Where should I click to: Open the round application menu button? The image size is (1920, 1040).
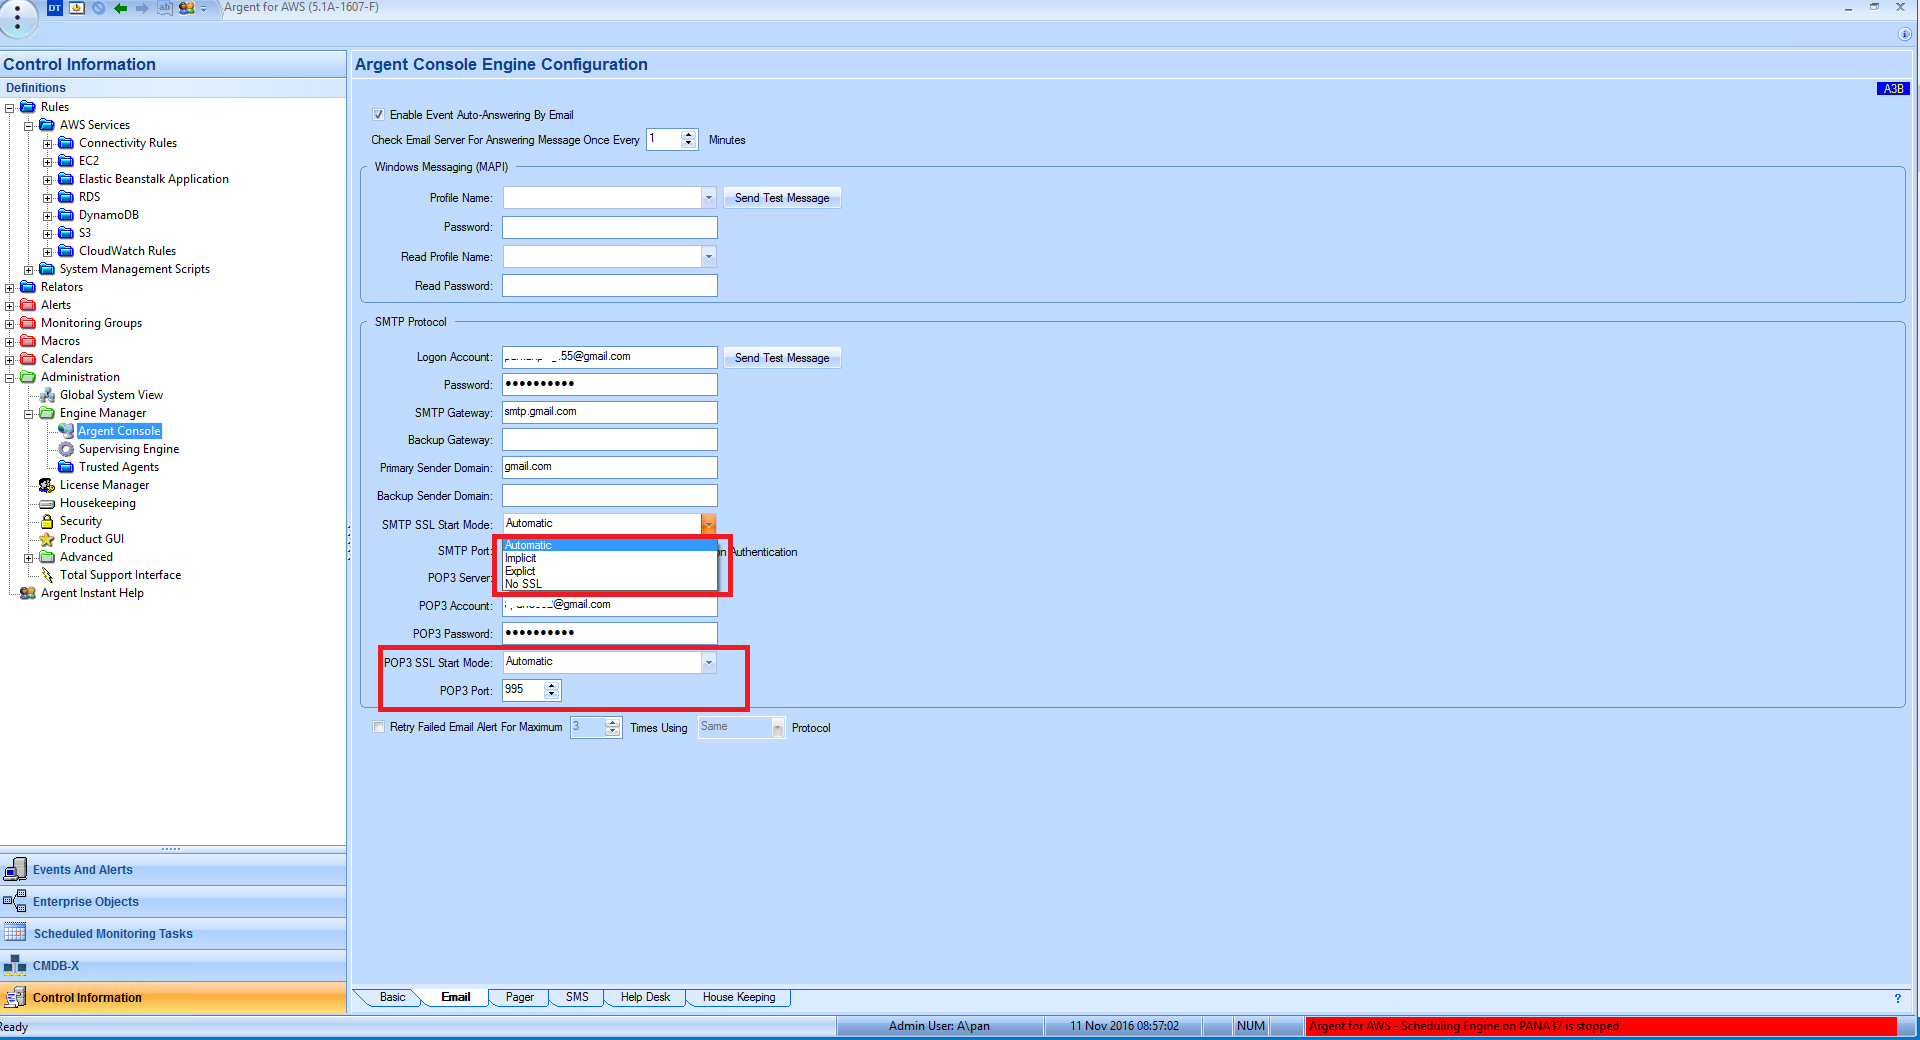coord(17,17)
